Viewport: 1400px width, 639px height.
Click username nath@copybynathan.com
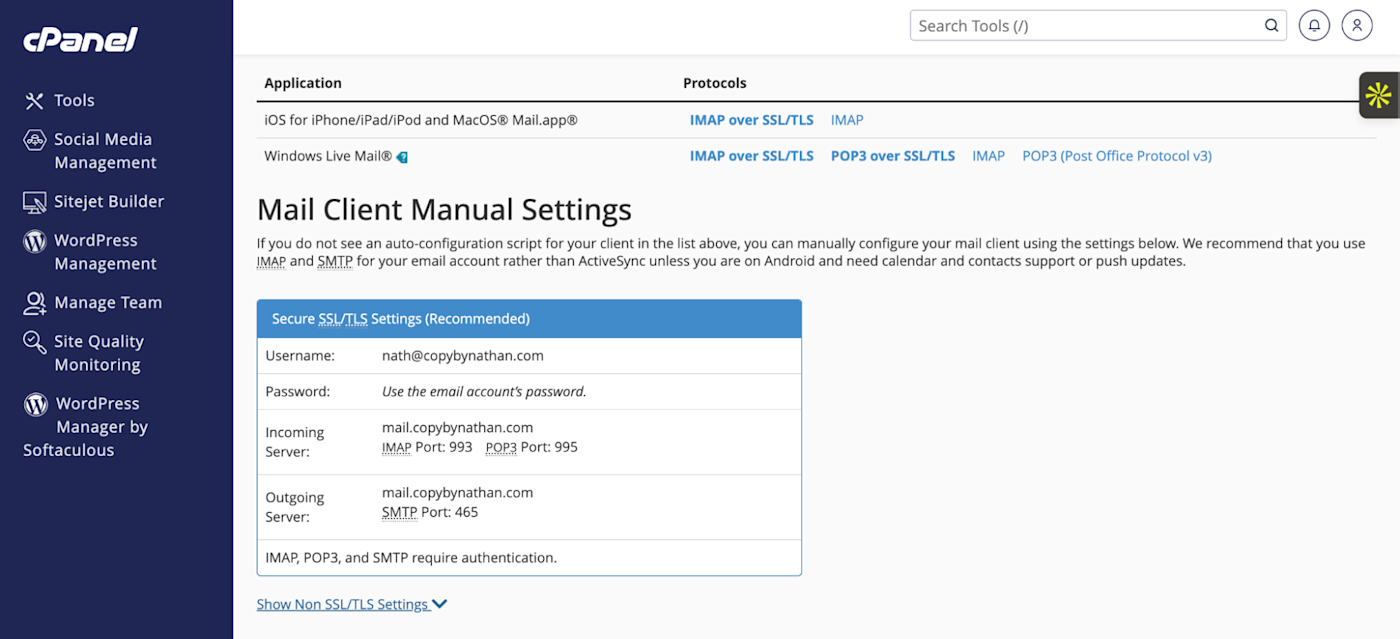(463, 355)
